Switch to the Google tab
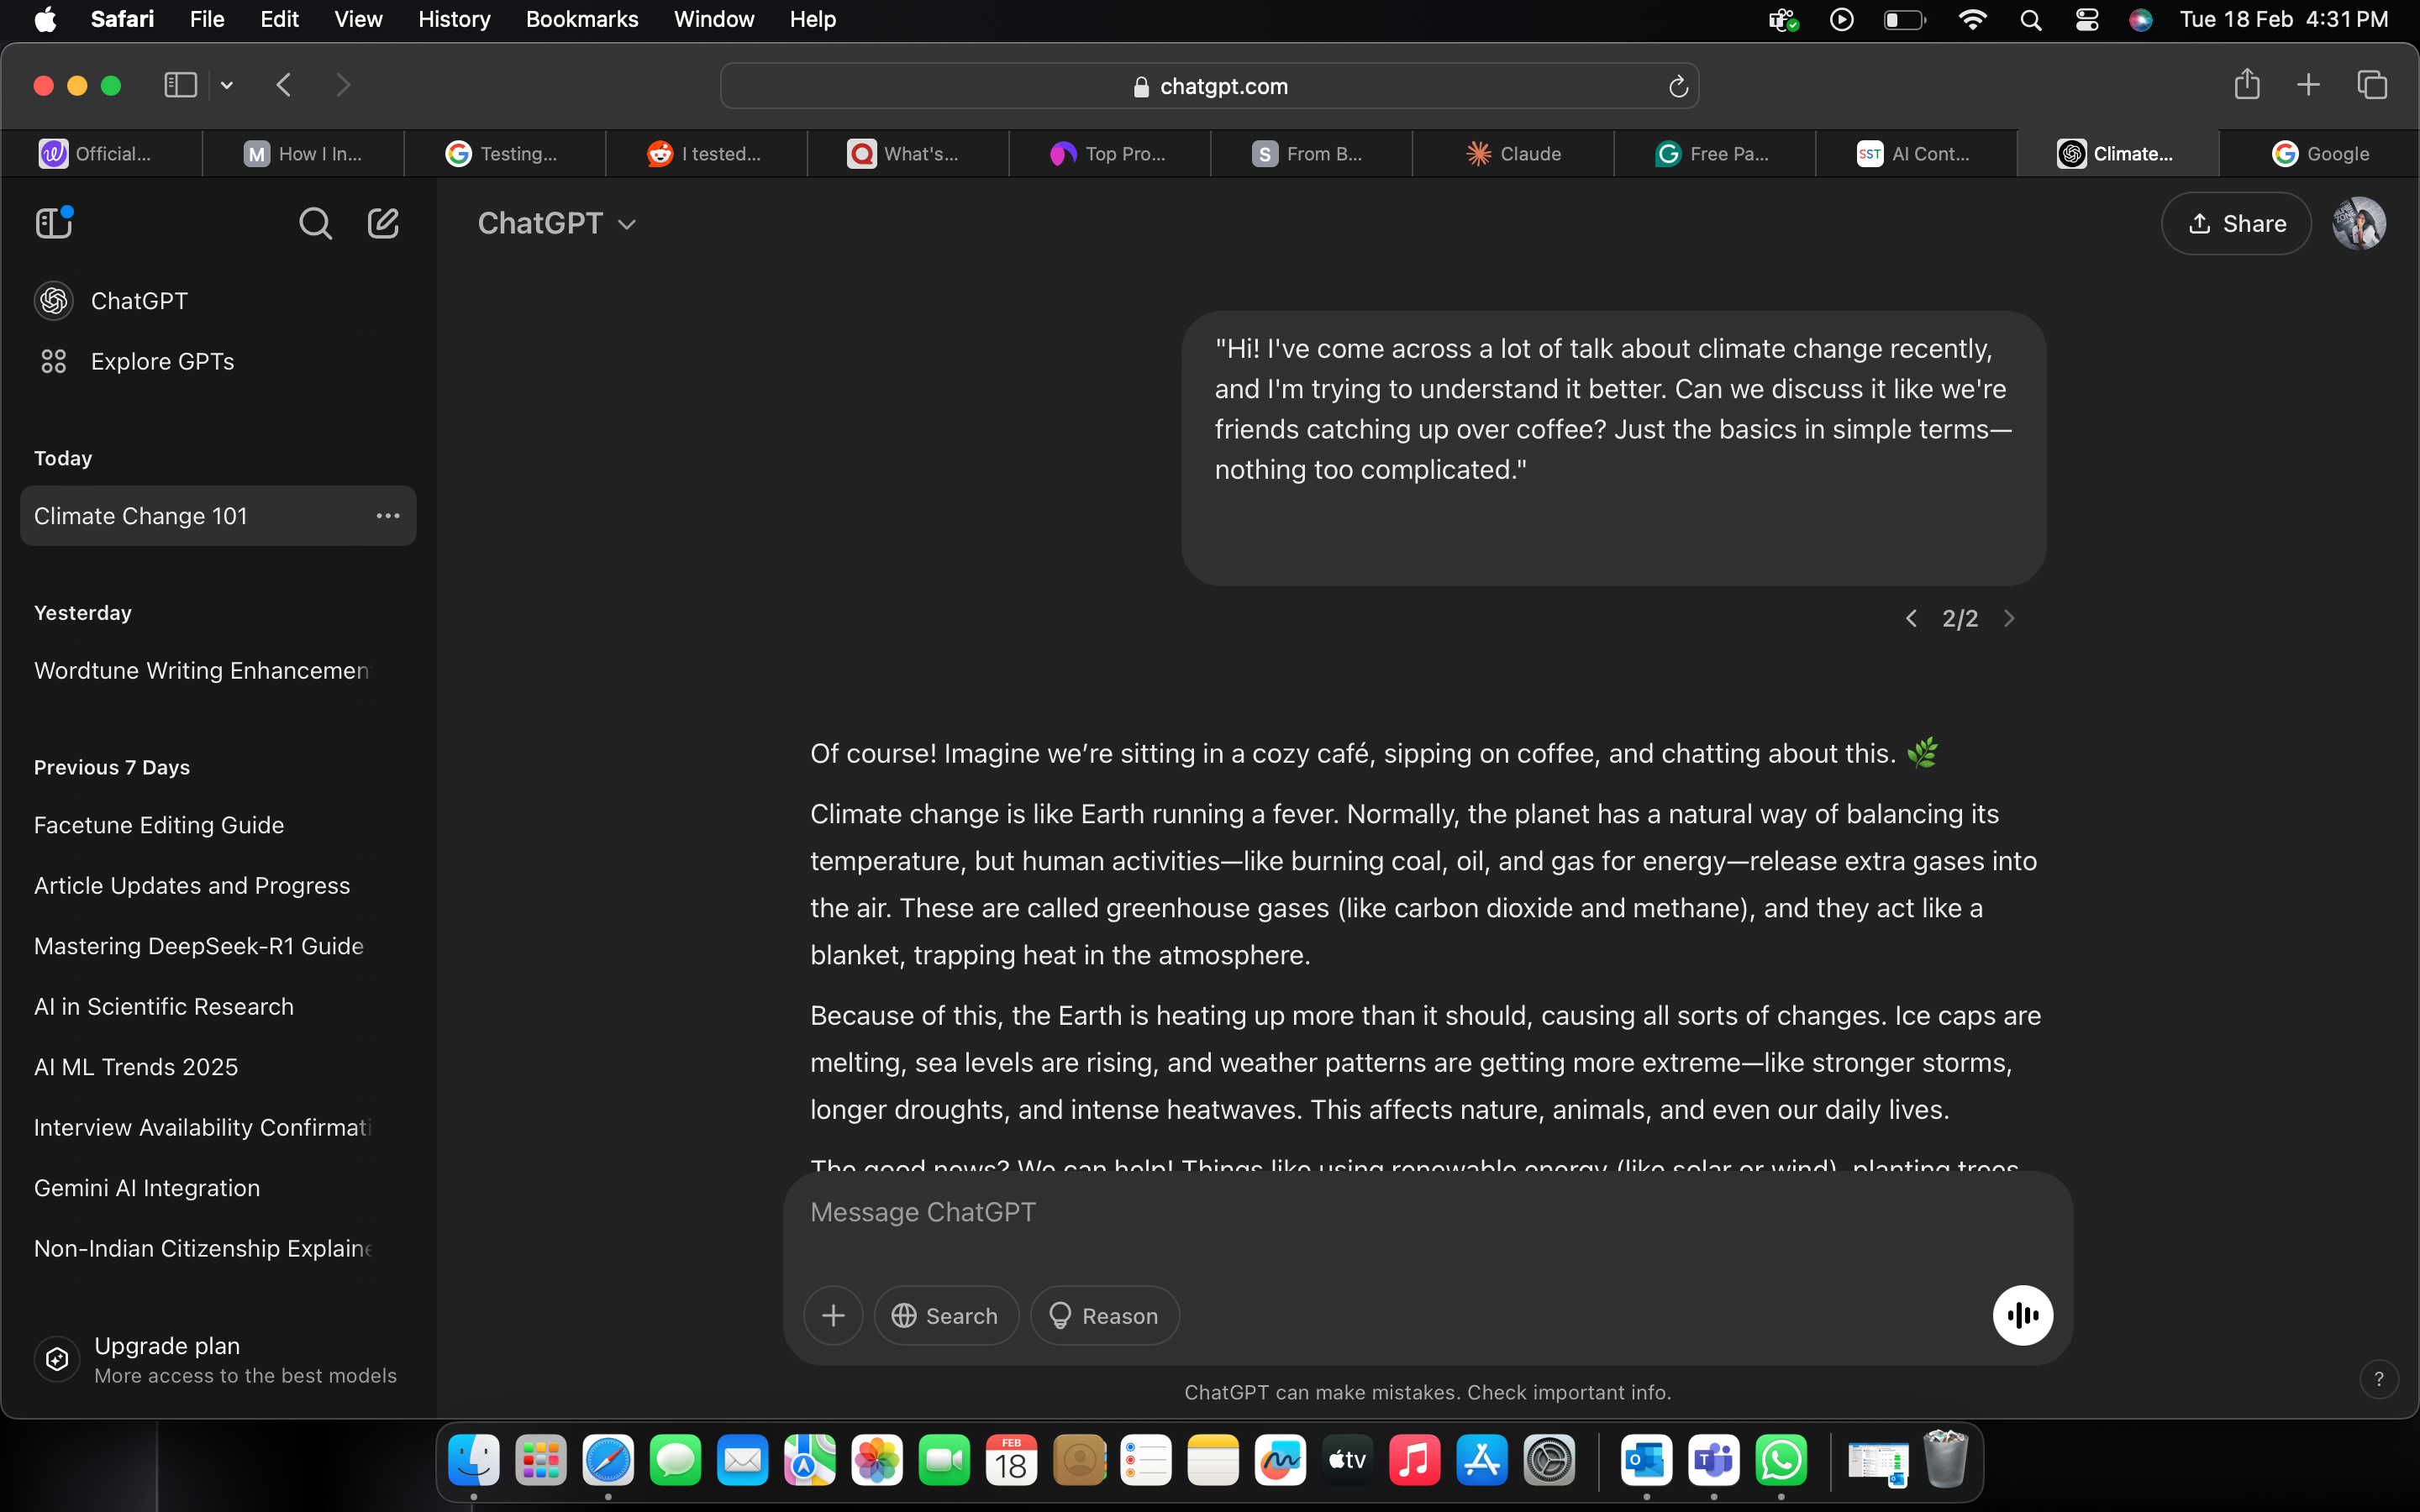Viewport: 2420px width, 1512px height. pyautogui.click(x=2320, y=154)
